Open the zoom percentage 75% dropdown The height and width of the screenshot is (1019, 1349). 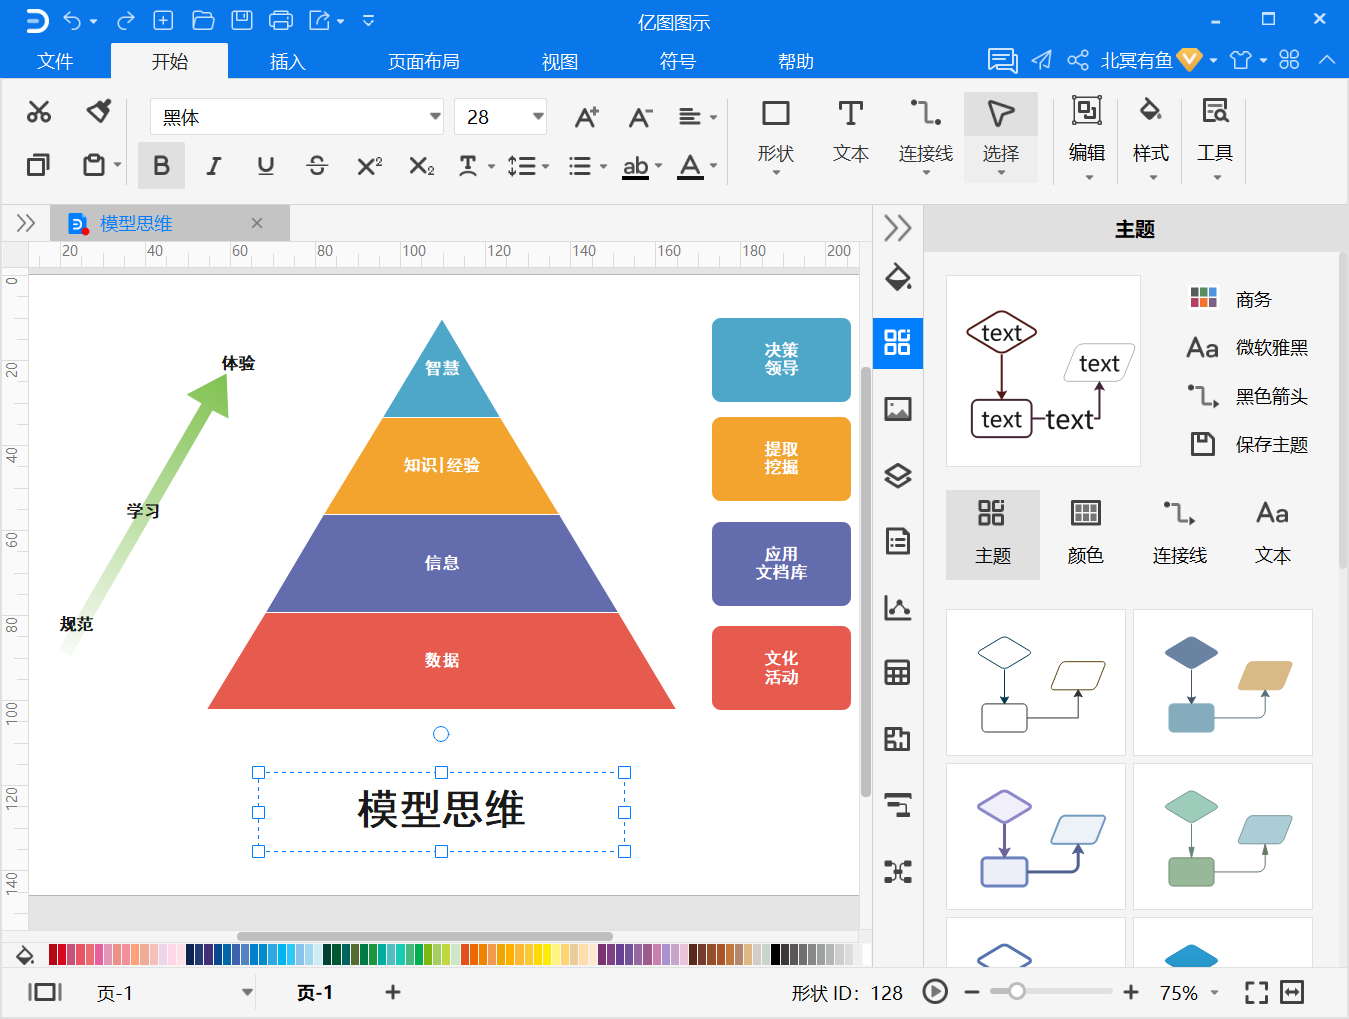click(1215, 993)
